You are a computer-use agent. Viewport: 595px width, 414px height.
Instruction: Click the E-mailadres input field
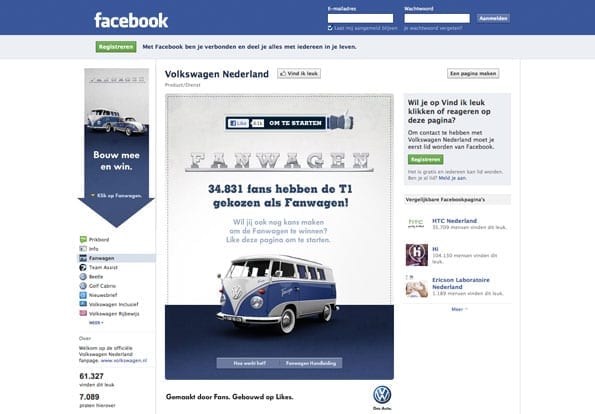(x=360, y=18)
